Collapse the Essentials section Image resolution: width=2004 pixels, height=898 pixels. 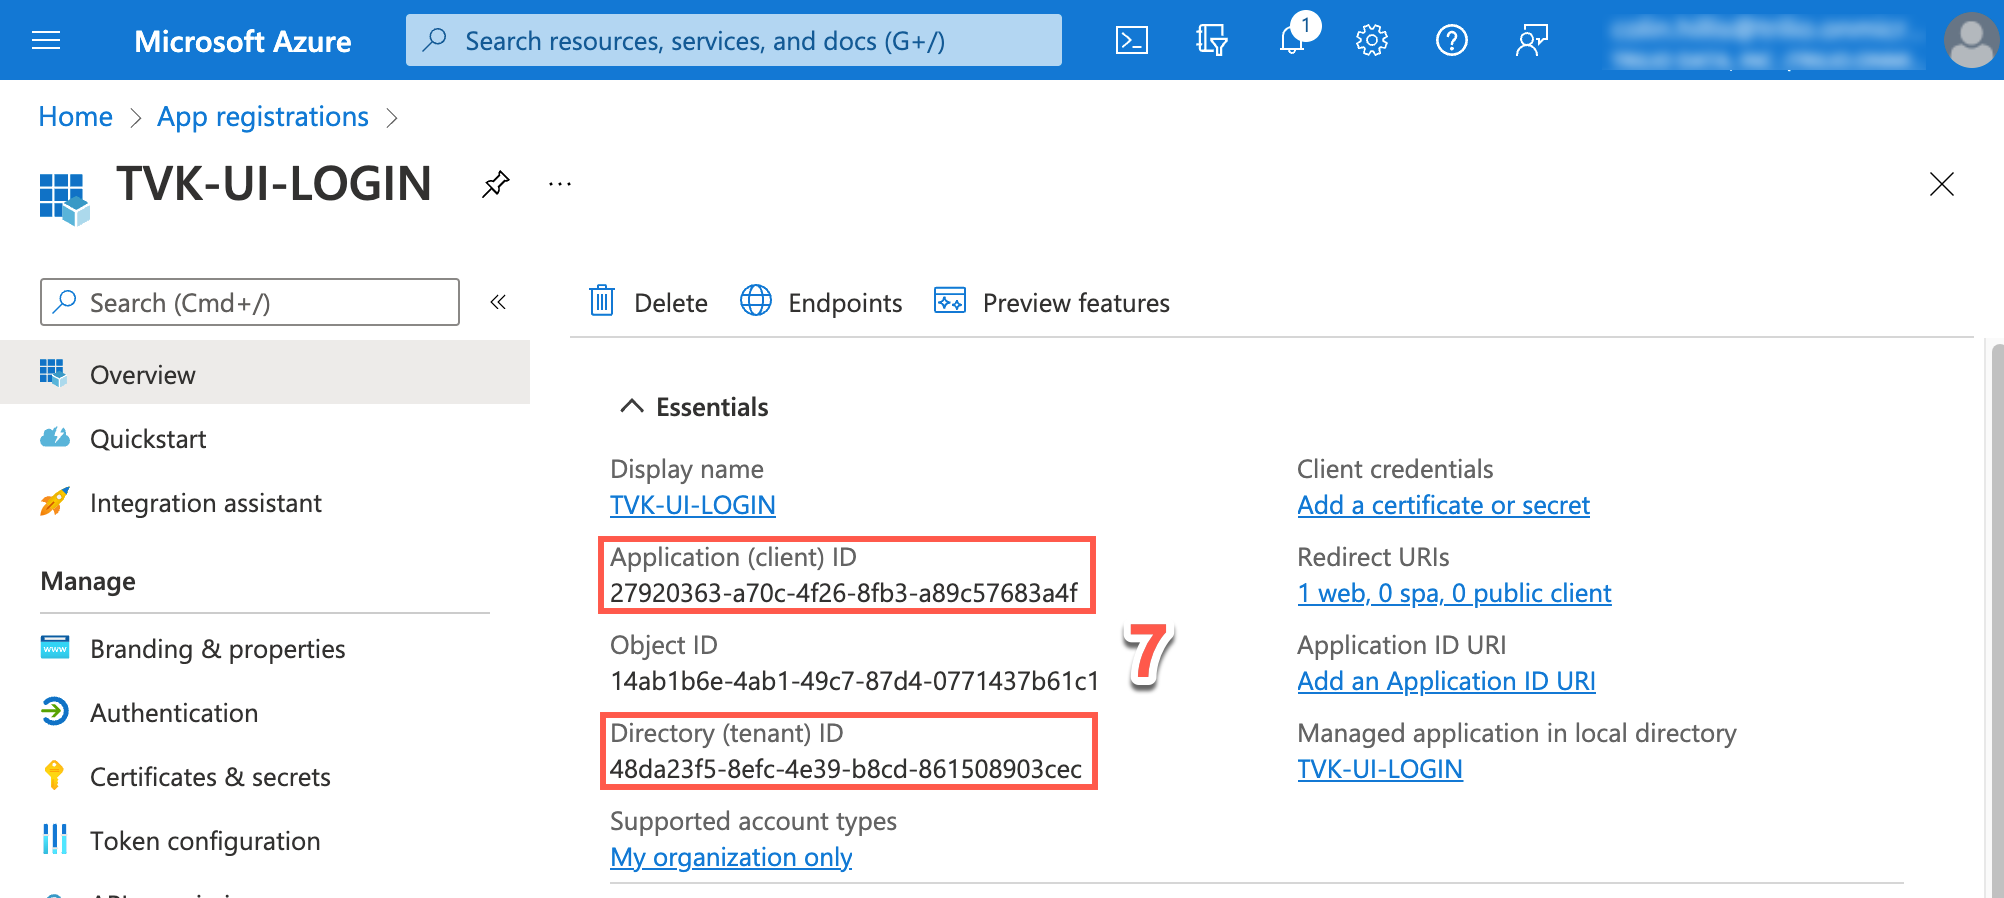pyautogui.click(x=631, y=406)
